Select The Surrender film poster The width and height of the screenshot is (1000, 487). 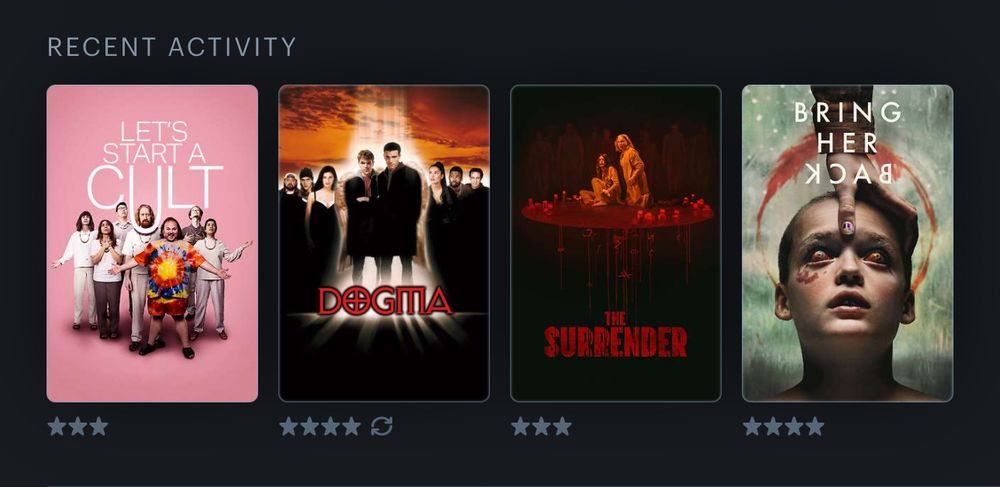[616, 244]
